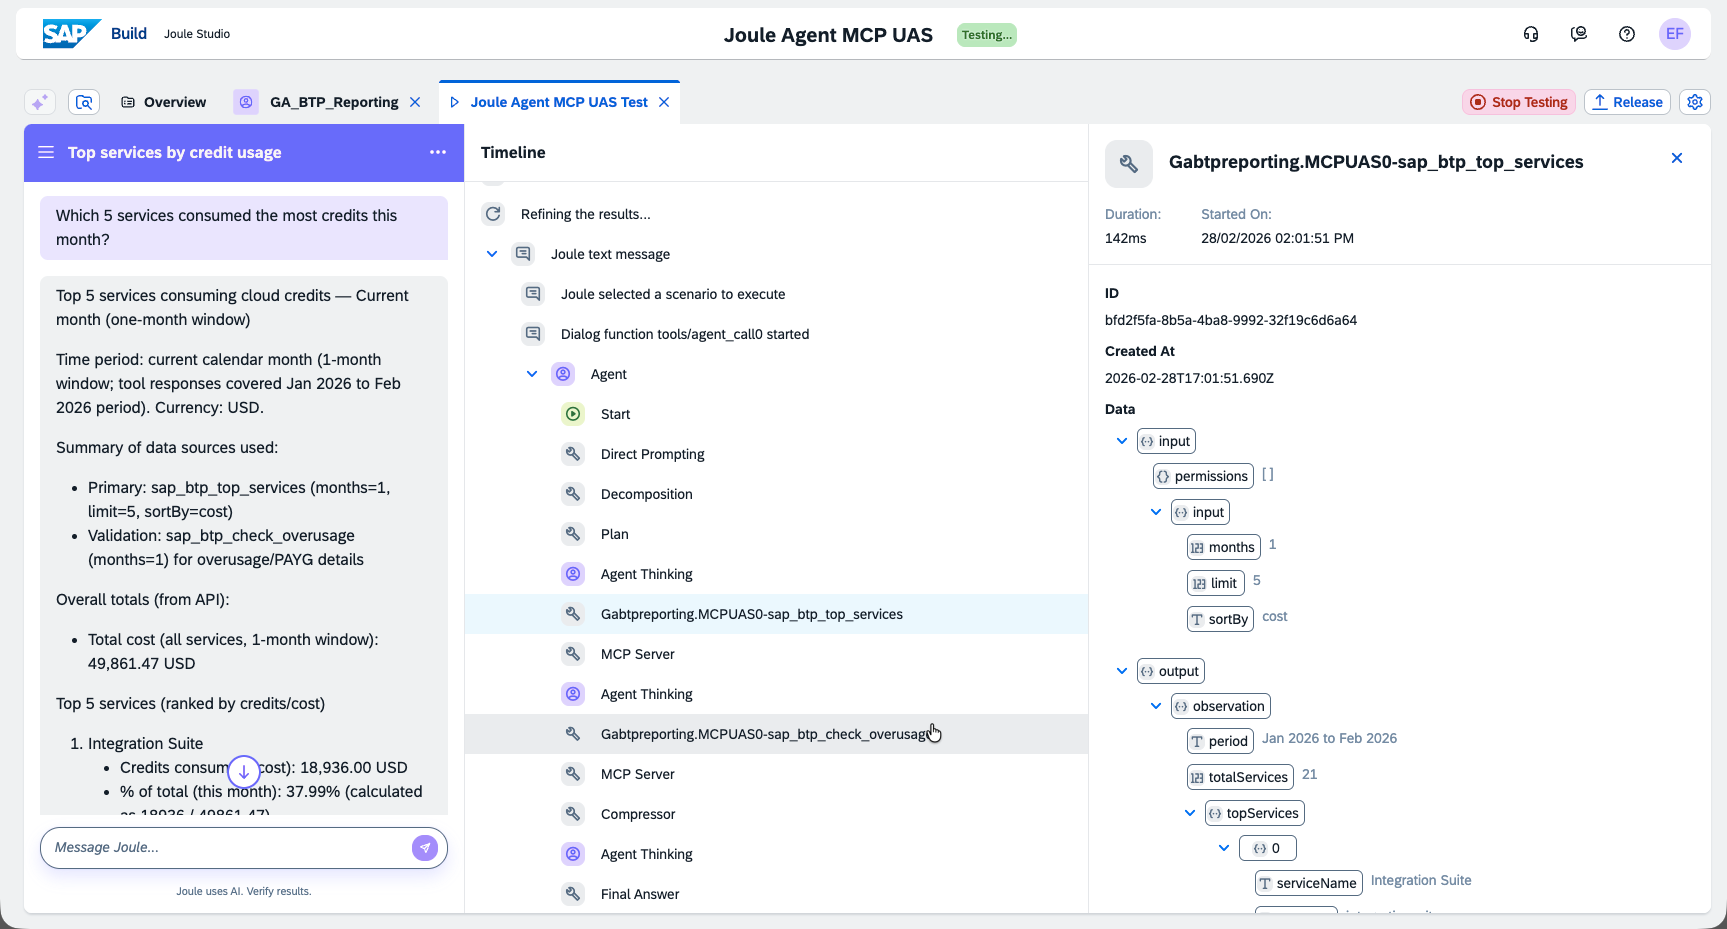Collapse the topServices node
This screenshot has height=929, width=1727.
[x=1190, y=813]
